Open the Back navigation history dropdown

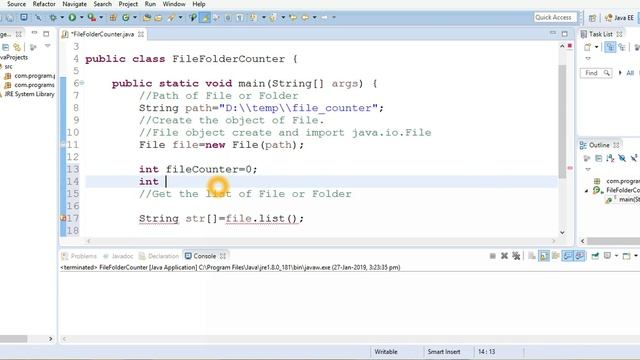point(314,18)
